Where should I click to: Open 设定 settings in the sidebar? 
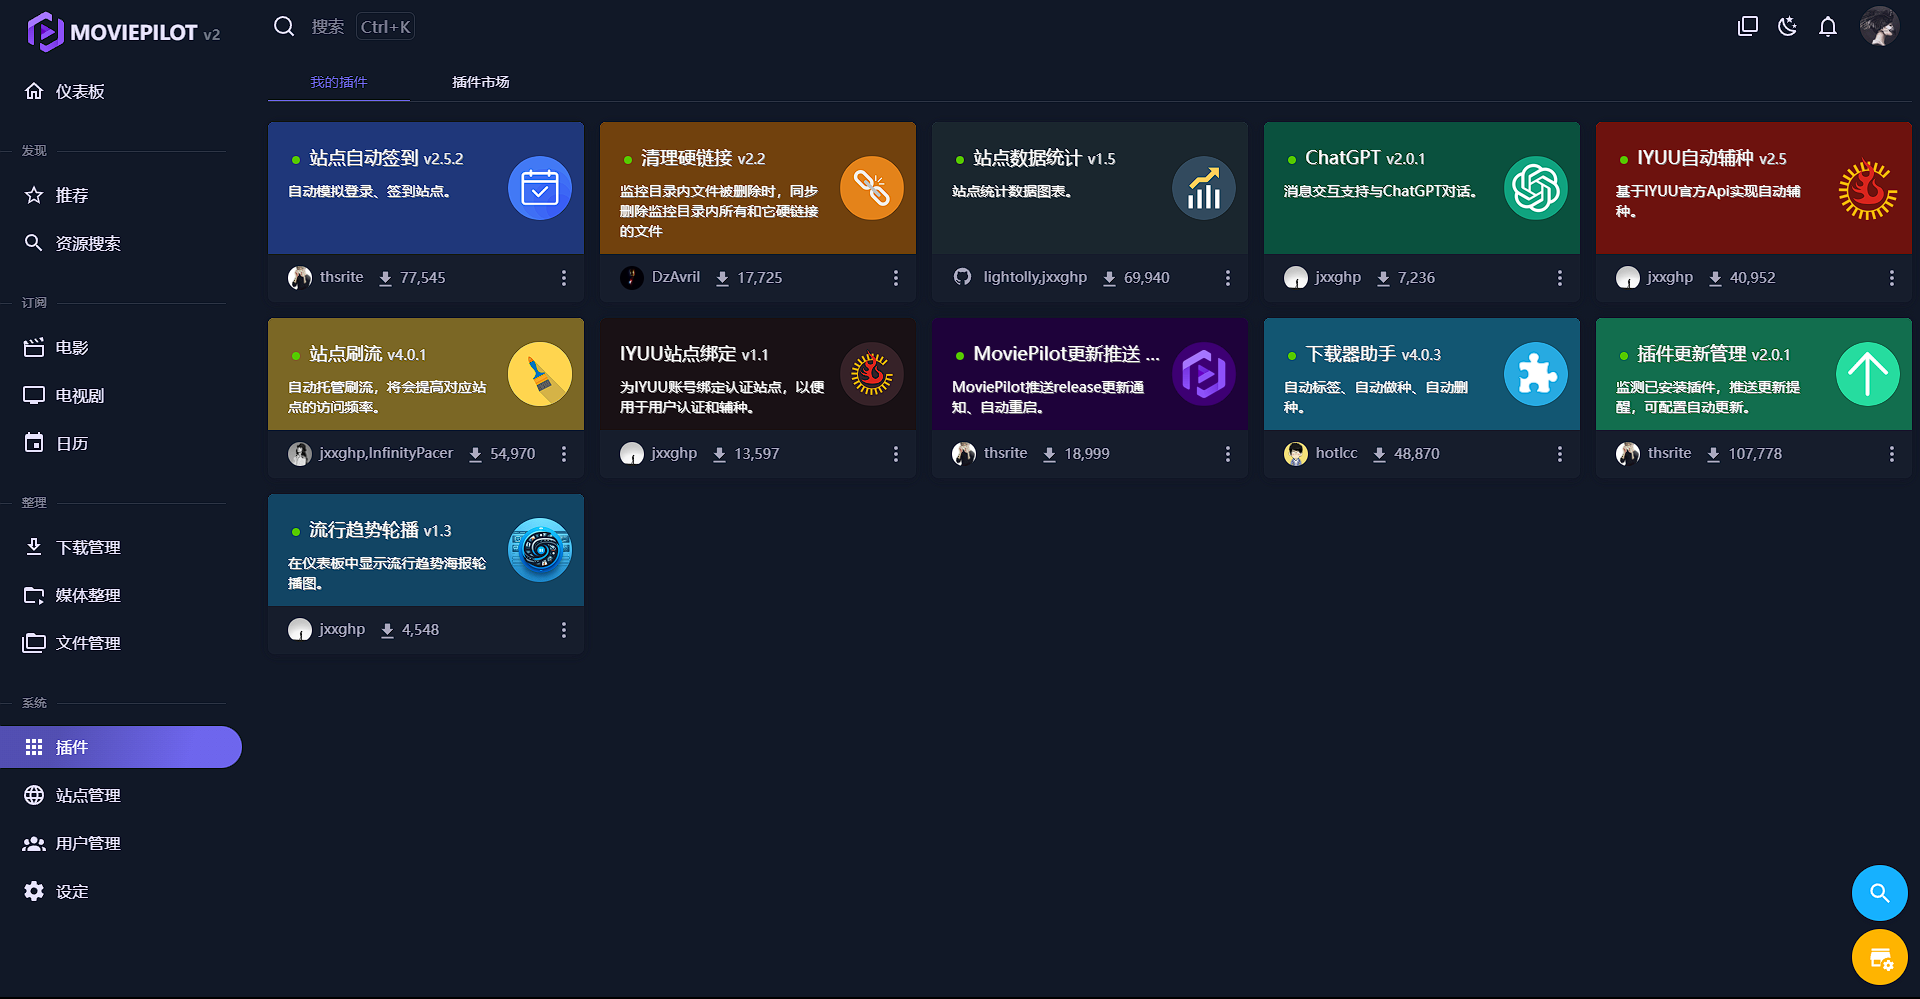pos(120,891)
